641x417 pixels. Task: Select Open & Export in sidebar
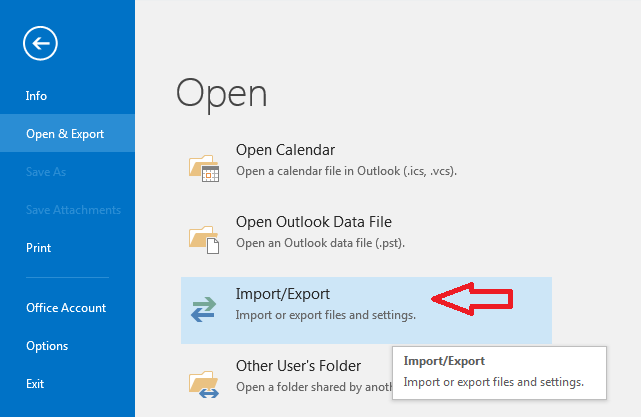pos(67,133)
